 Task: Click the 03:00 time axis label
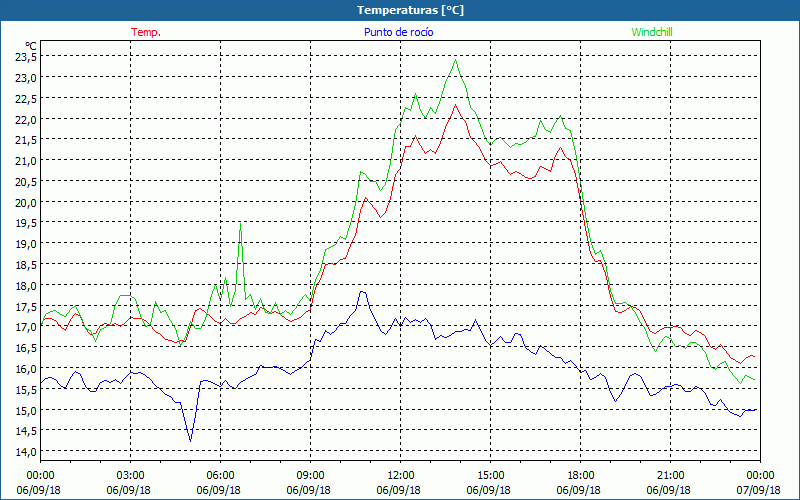tap(131, 476)
